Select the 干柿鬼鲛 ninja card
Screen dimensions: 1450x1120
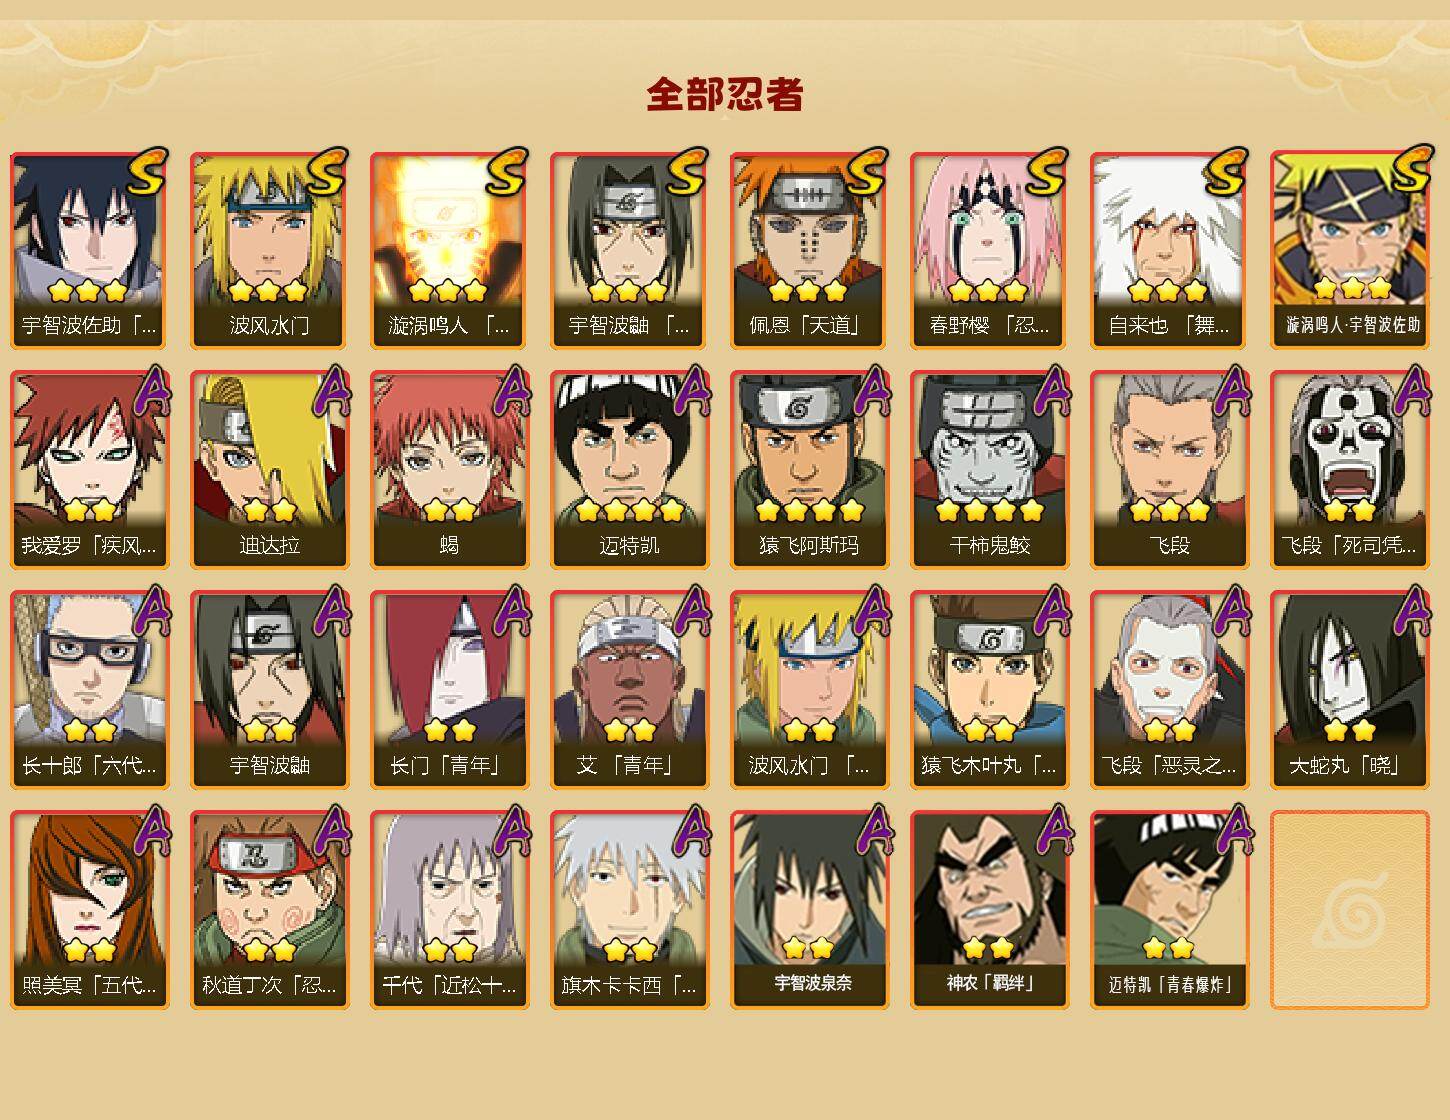[989, 470]
